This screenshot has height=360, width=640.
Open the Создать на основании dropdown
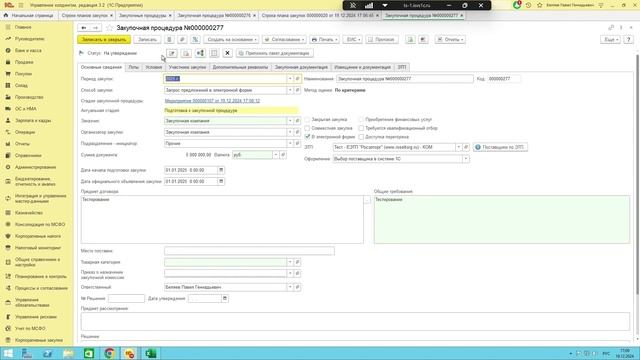231,40
